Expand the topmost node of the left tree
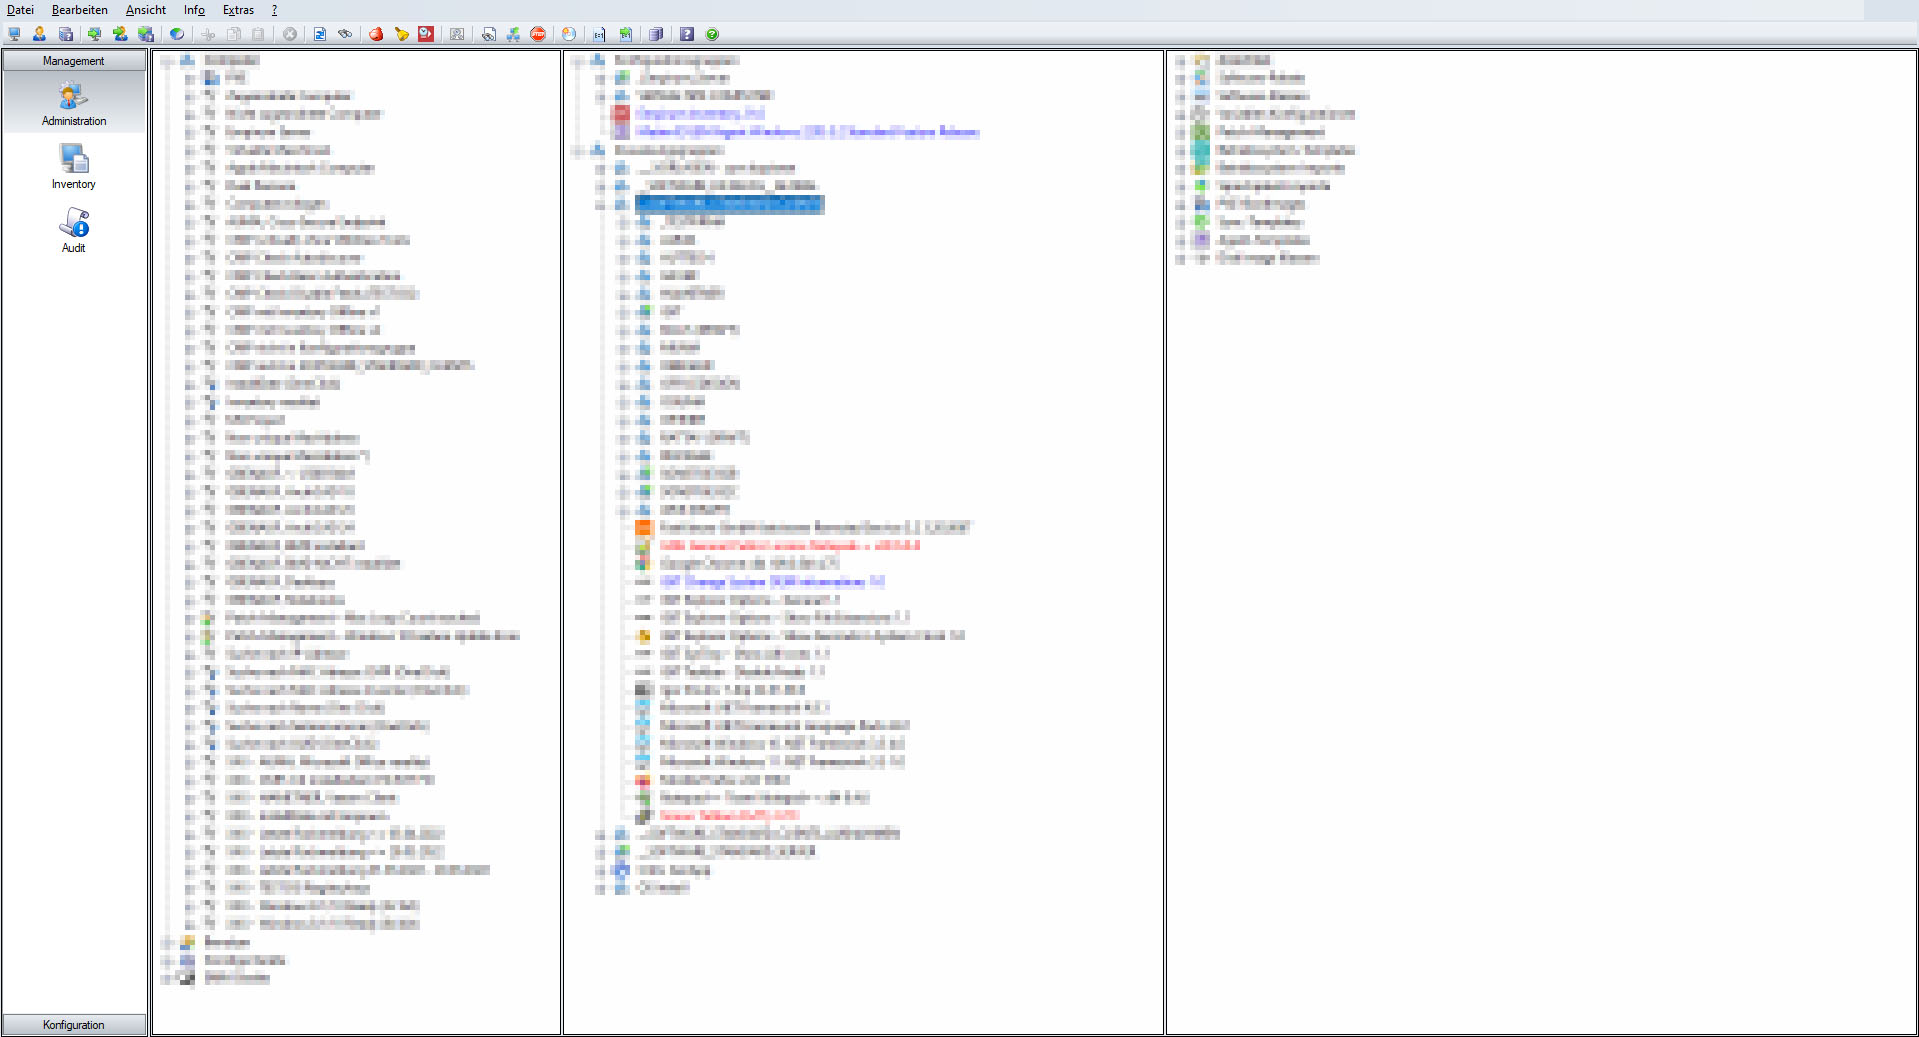The height and width of the screenshot is (1037, 1919). (170, 60)
